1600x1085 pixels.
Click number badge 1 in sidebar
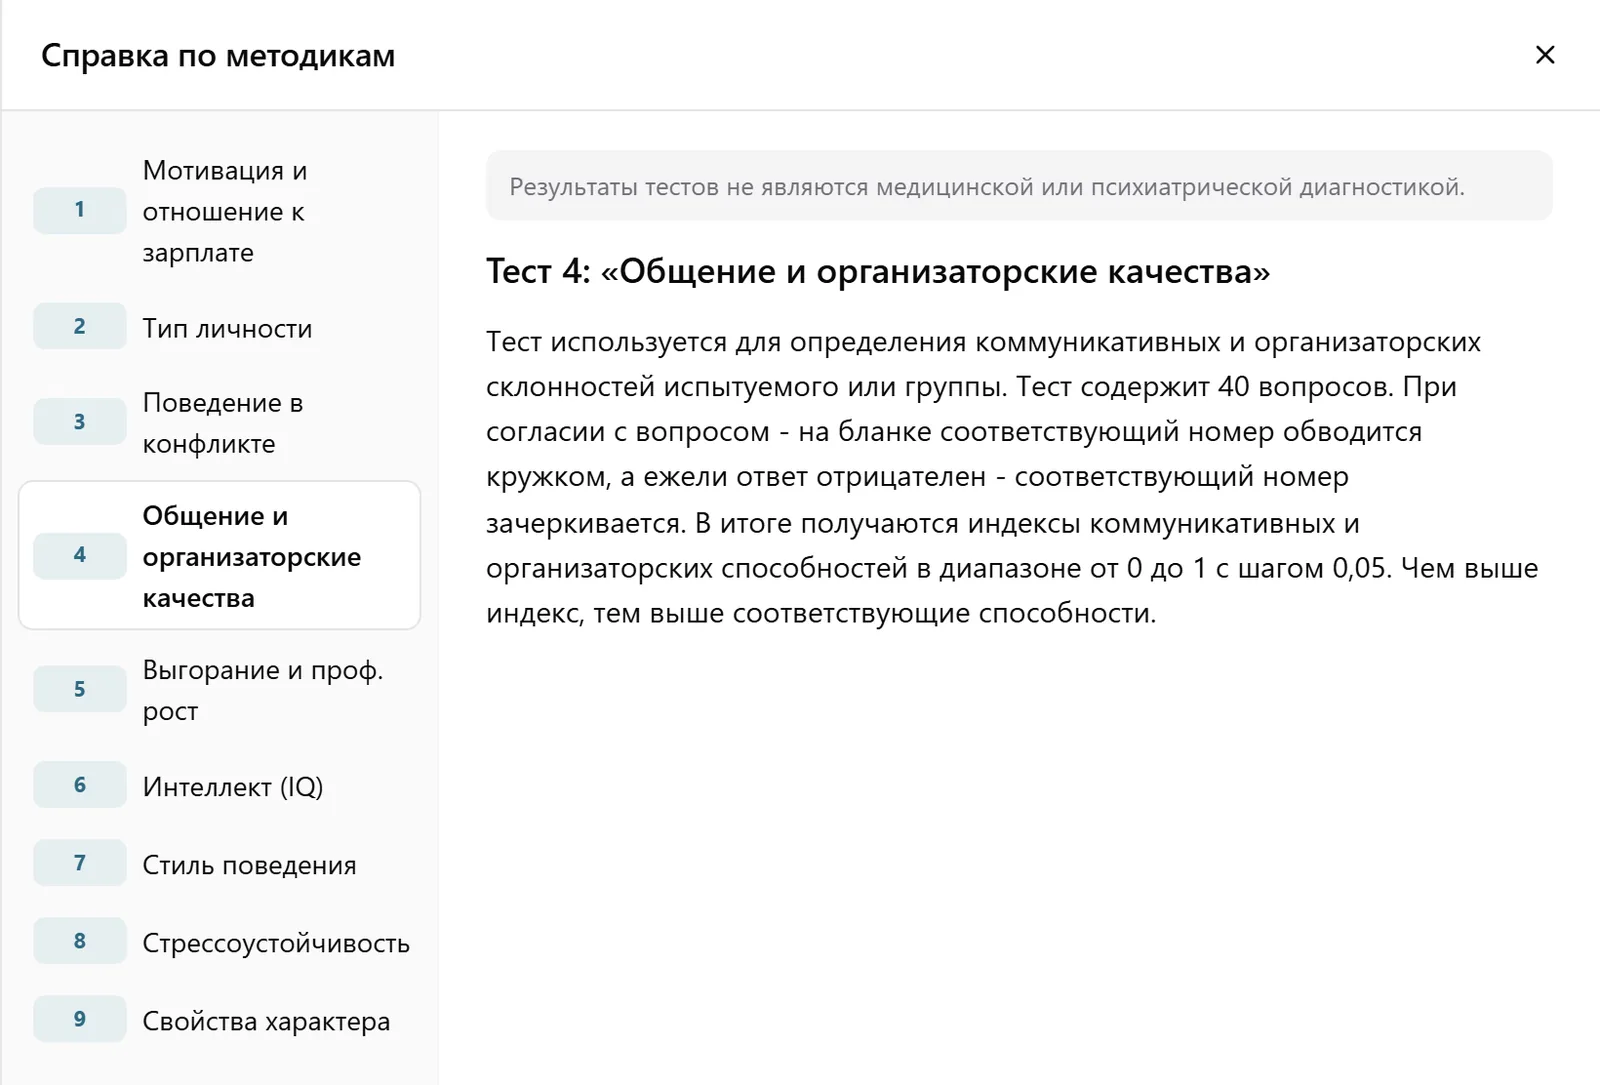point(80,210)
